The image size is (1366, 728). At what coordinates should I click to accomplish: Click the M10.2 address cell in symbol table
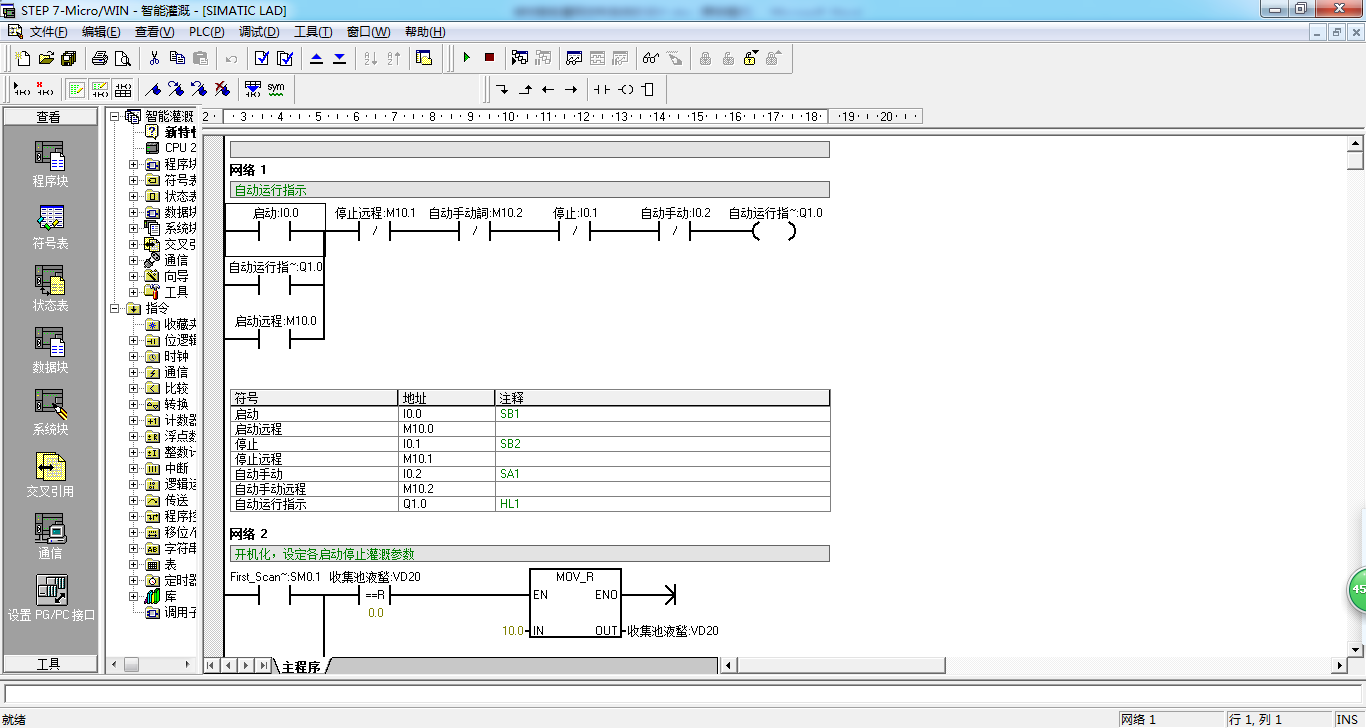[446, 489]
